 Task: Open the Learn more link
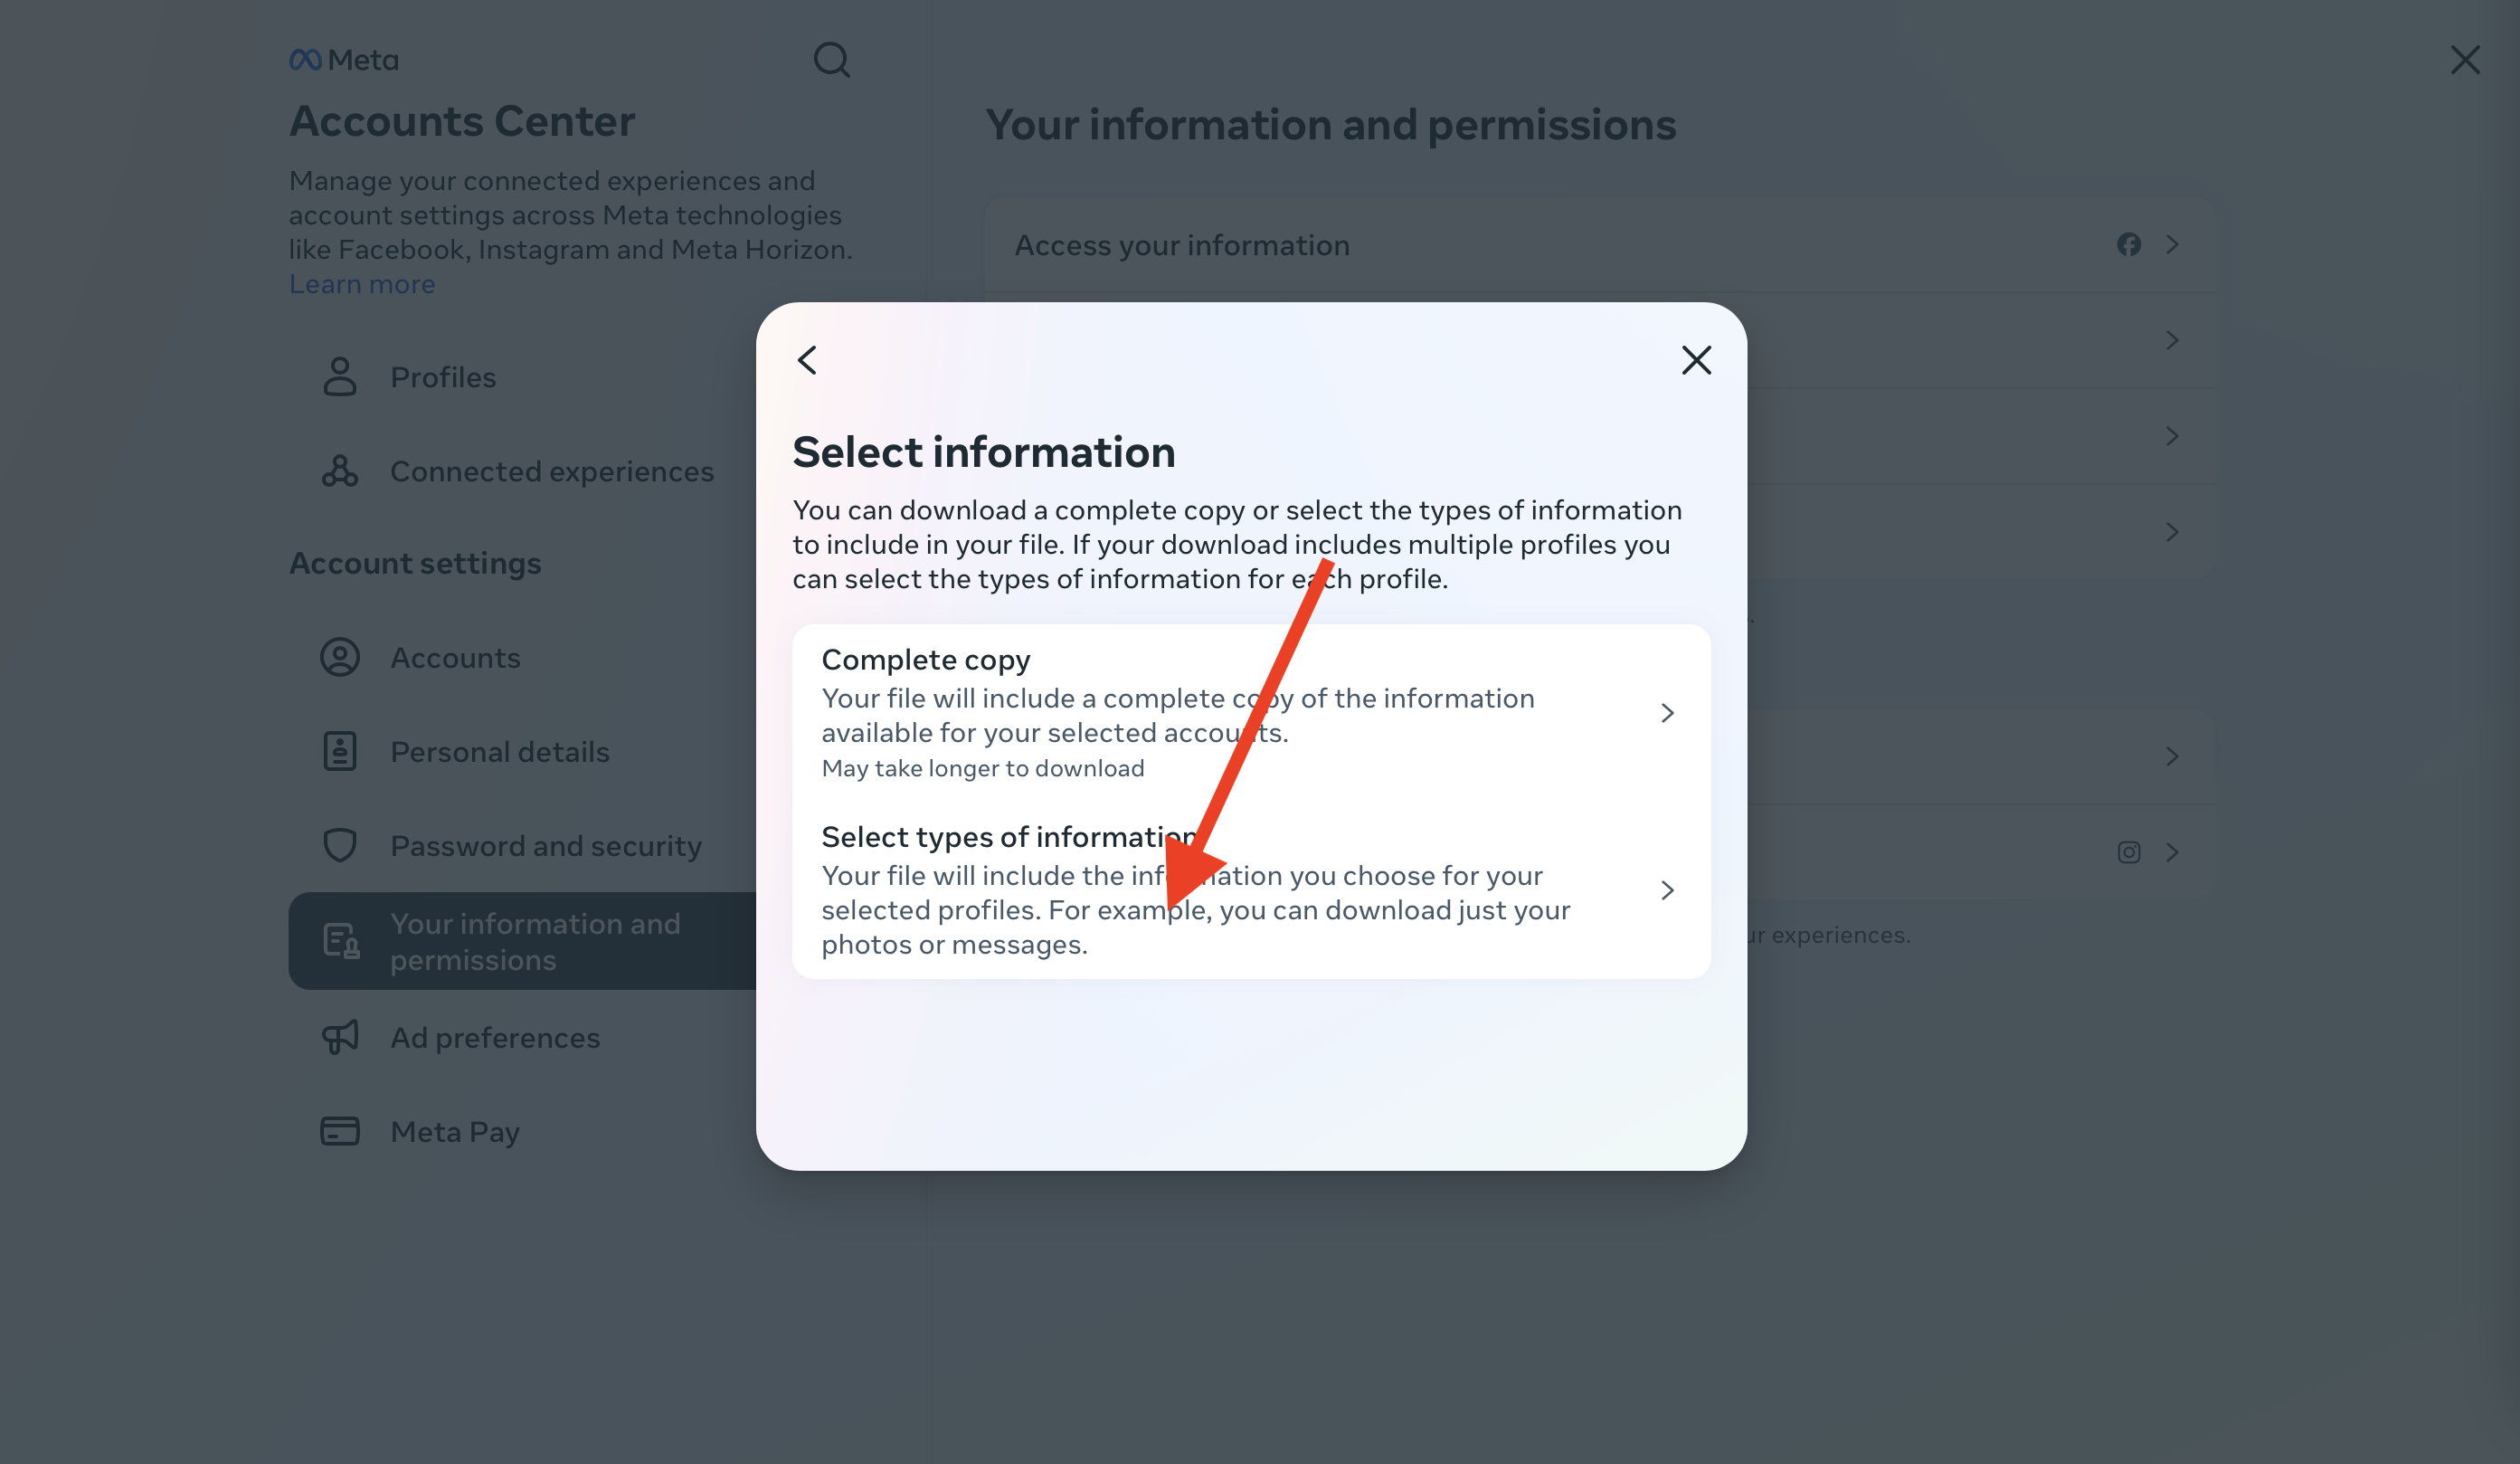click(x=362, y=284)
